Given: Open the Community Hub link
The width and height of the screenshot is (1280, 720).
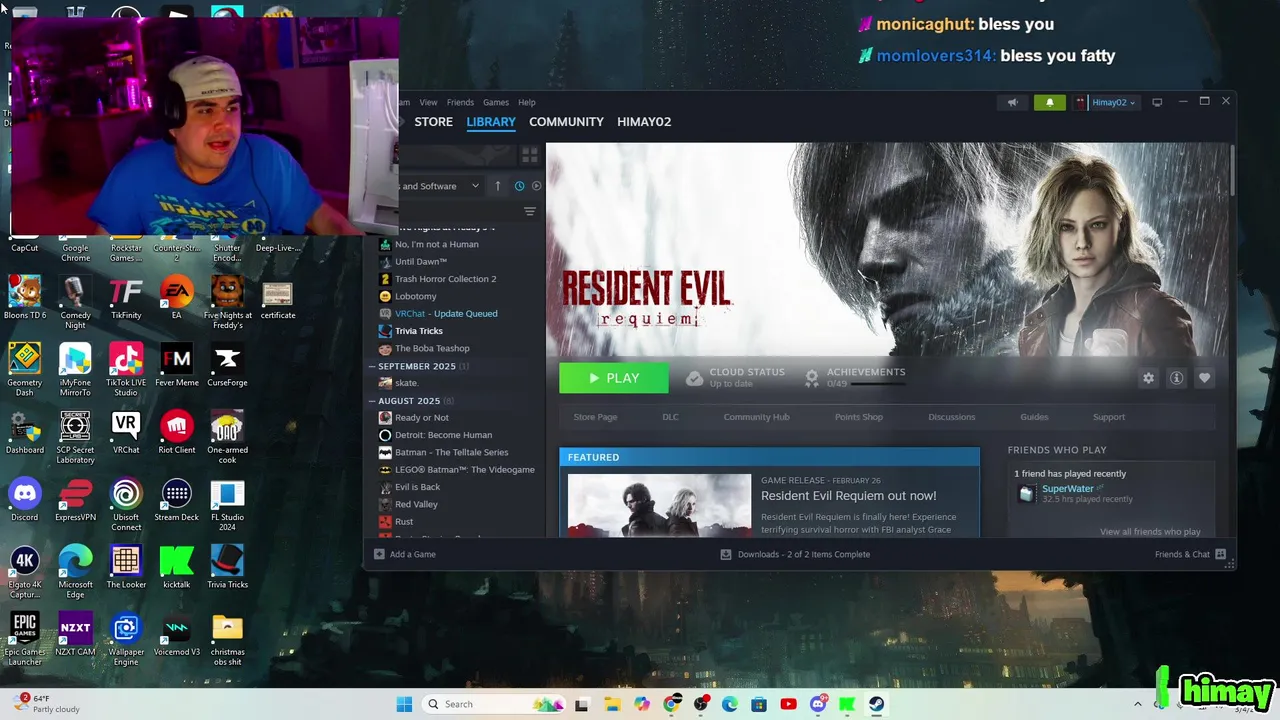Looking at the screenshot, I should click(x=756, y=417).
